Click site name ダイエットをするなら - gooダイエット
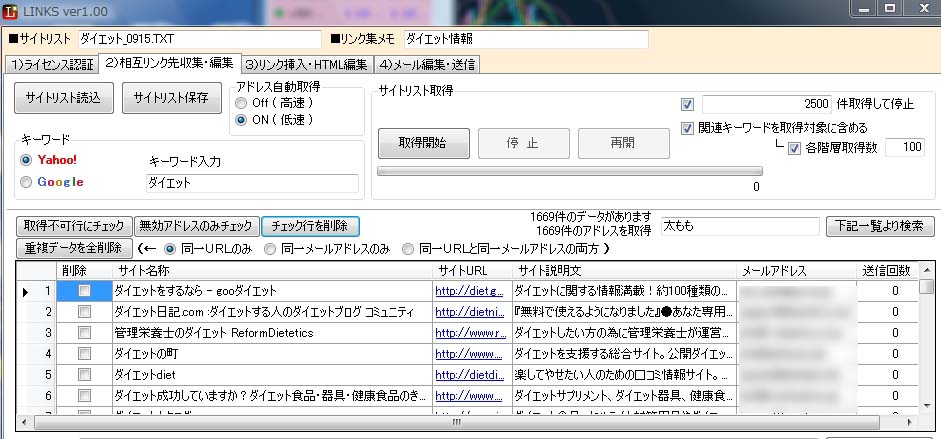This screenshot has width=941, height=439. (x=196, y=291)
